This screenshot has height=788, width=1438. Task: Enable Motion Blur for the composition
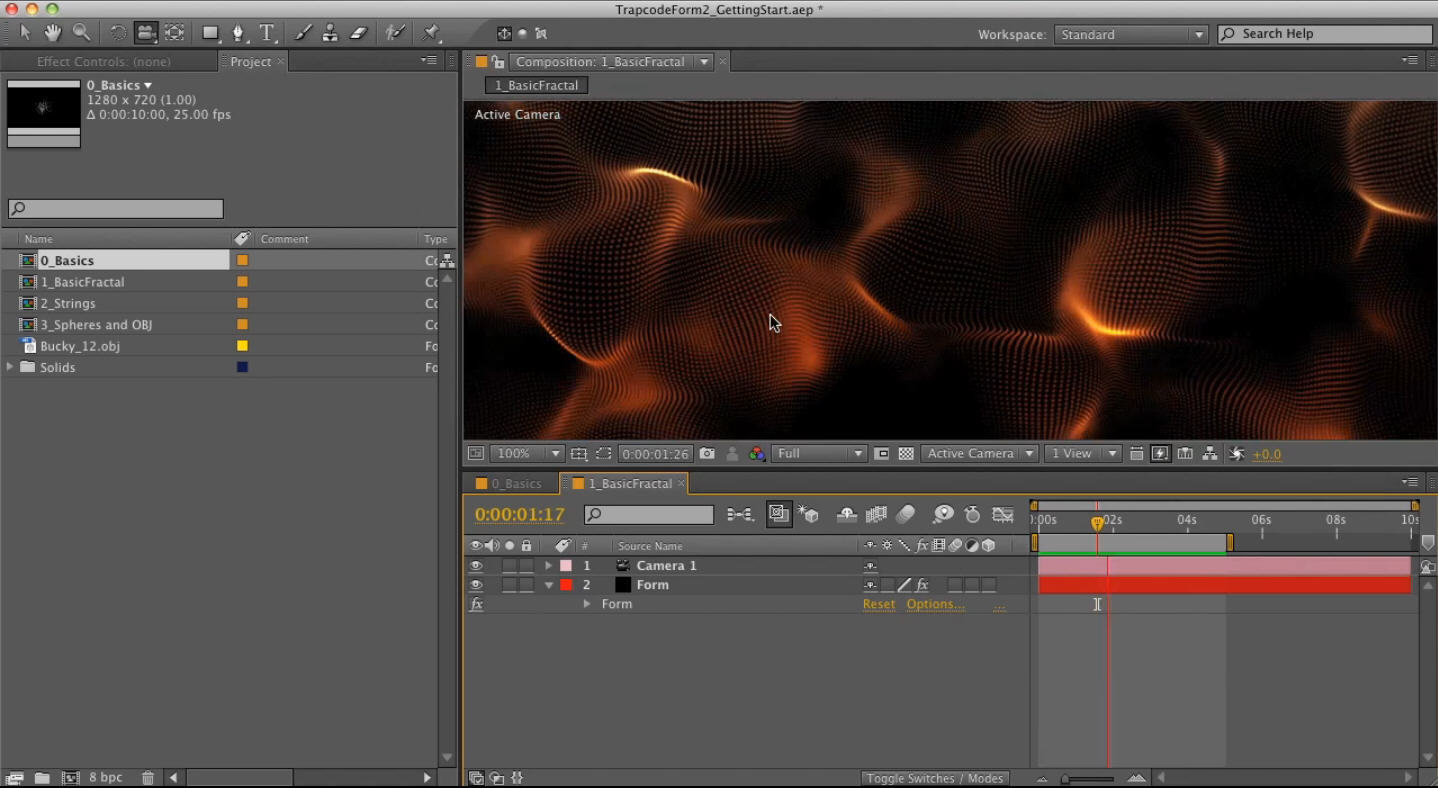click(x=905, y=515)
